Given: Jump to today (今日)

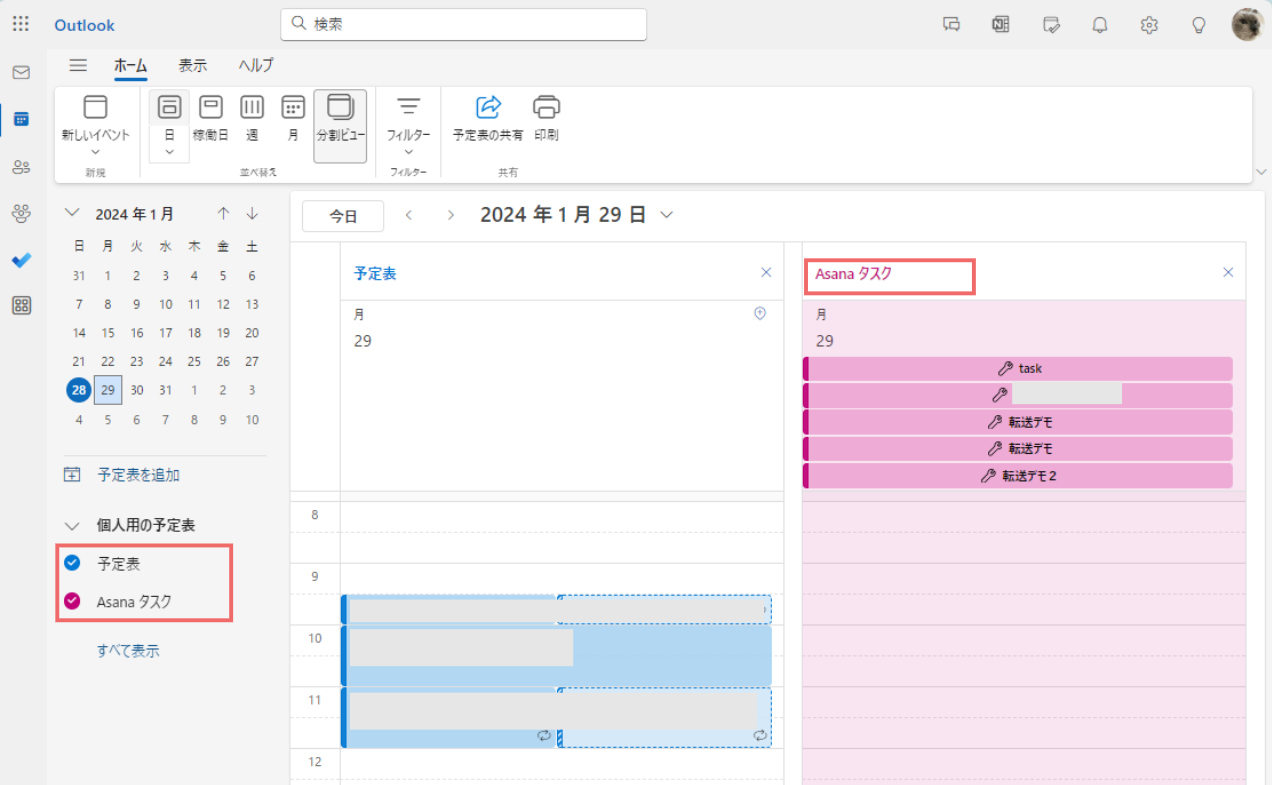Looking at the screenshot, I should (343, 216).
